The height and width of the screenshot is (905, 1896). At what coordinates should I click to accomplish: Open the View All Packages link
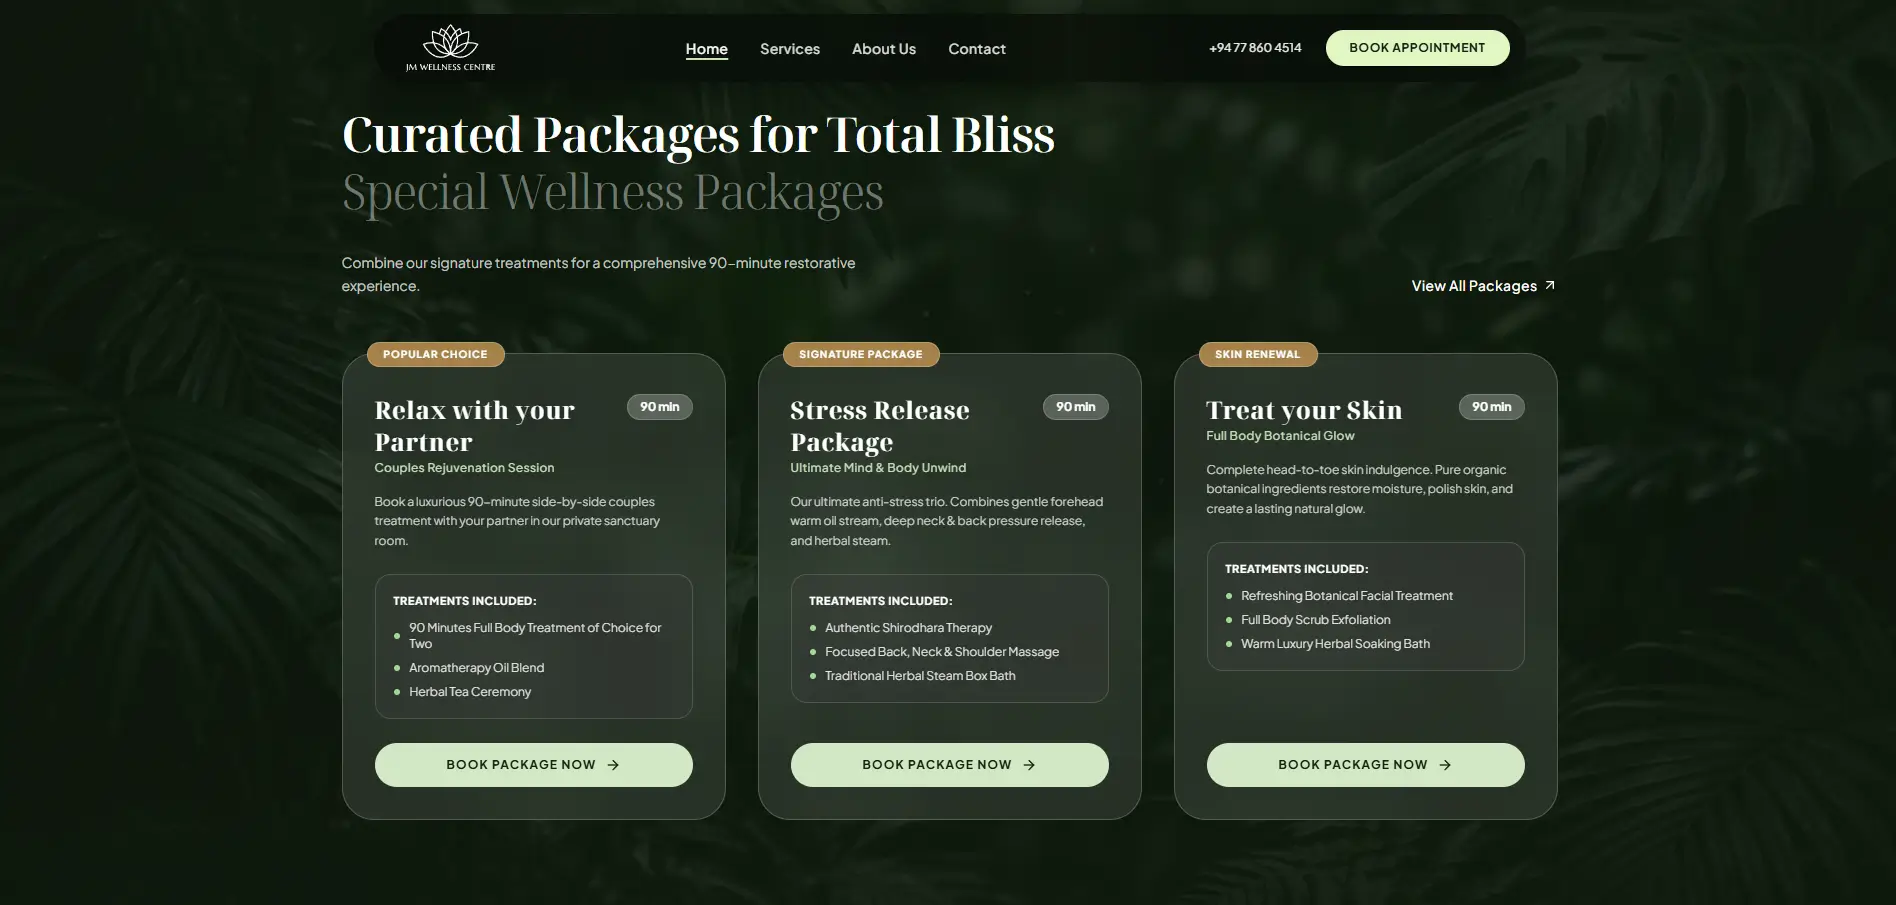[x=1483, y=286]
